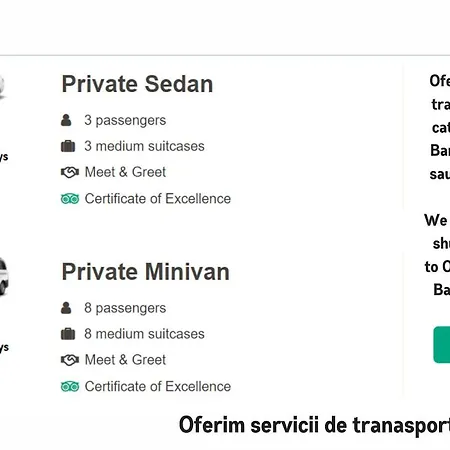This screenshot has width=450, height=450.
Task: Click Minivan's 'Meet & Greet' label
Action: [125, 360]
